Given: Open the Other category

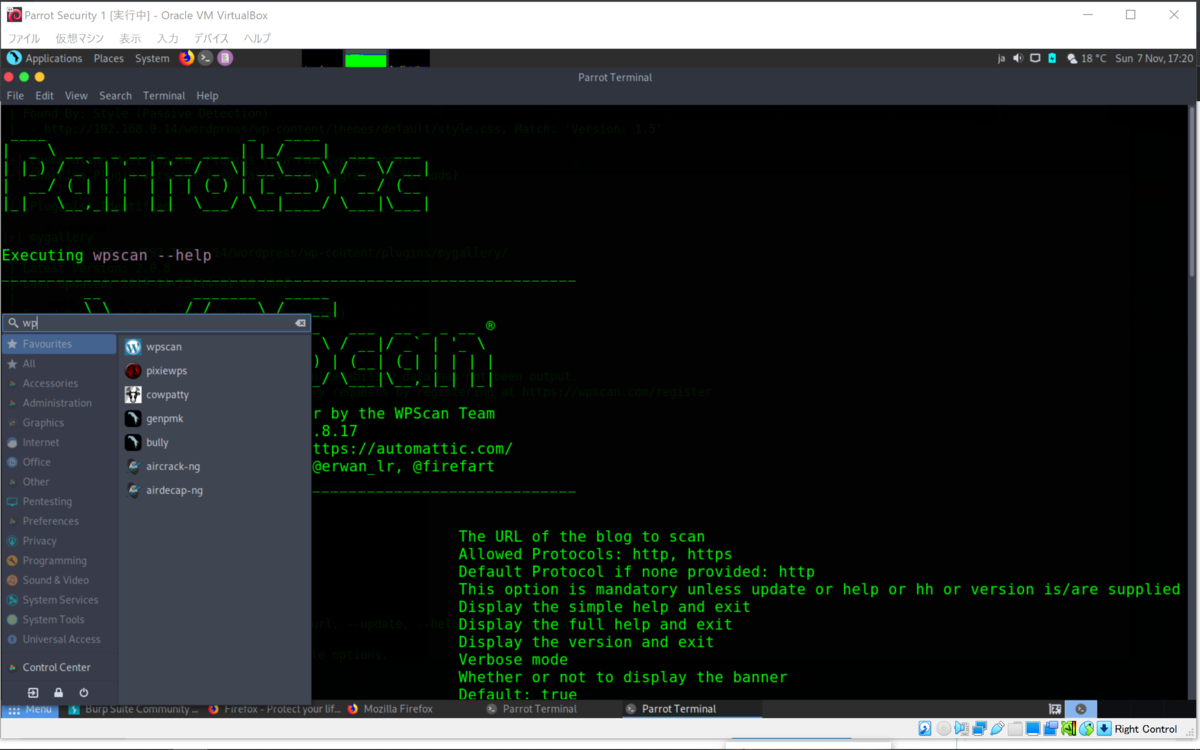Looking at the screenshot, I should pyautogui.click(x=59, y=482).
